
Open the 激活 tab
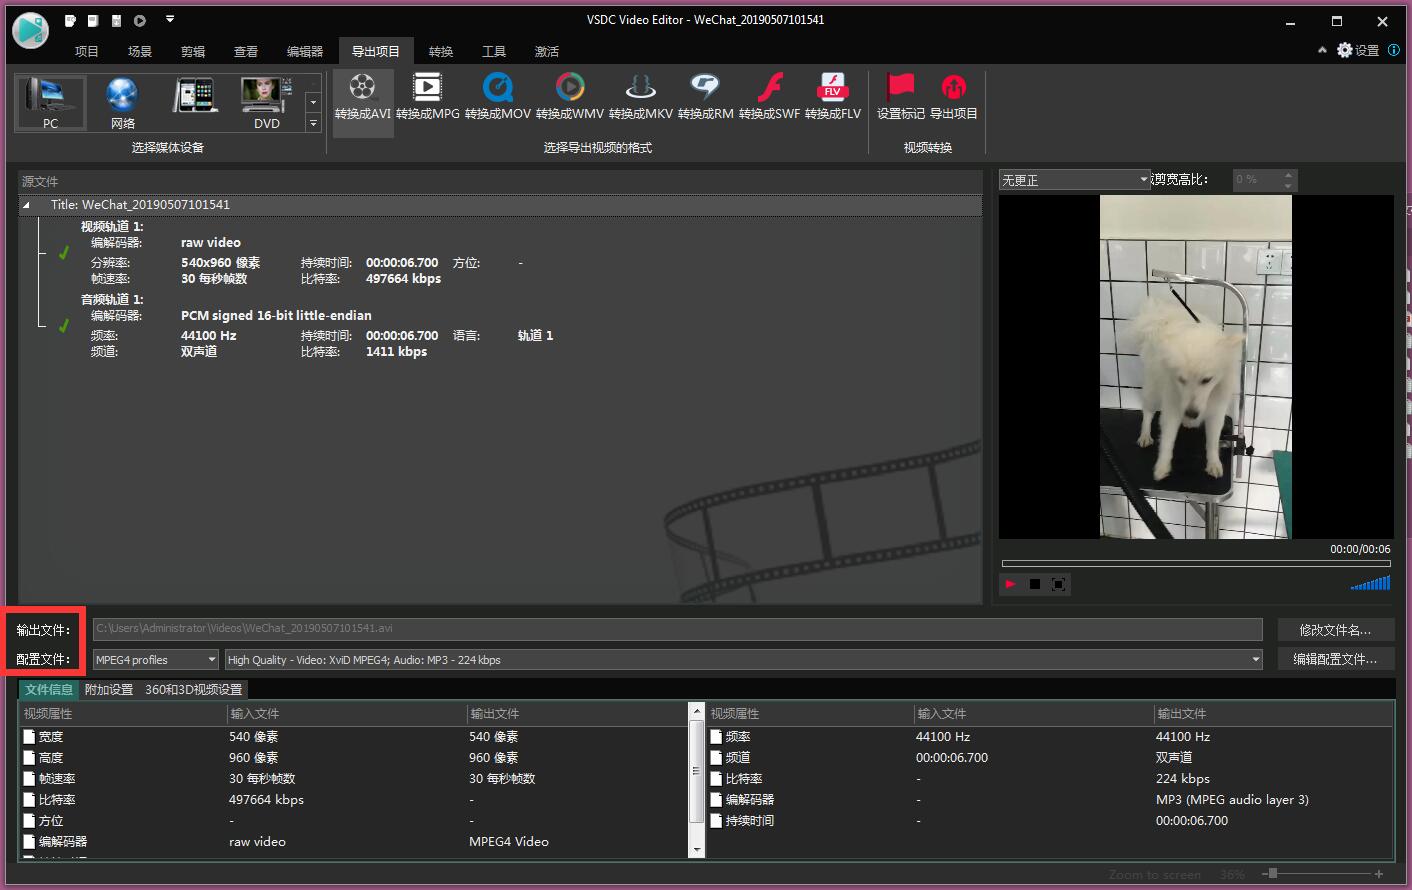click(x=547, y=52)
